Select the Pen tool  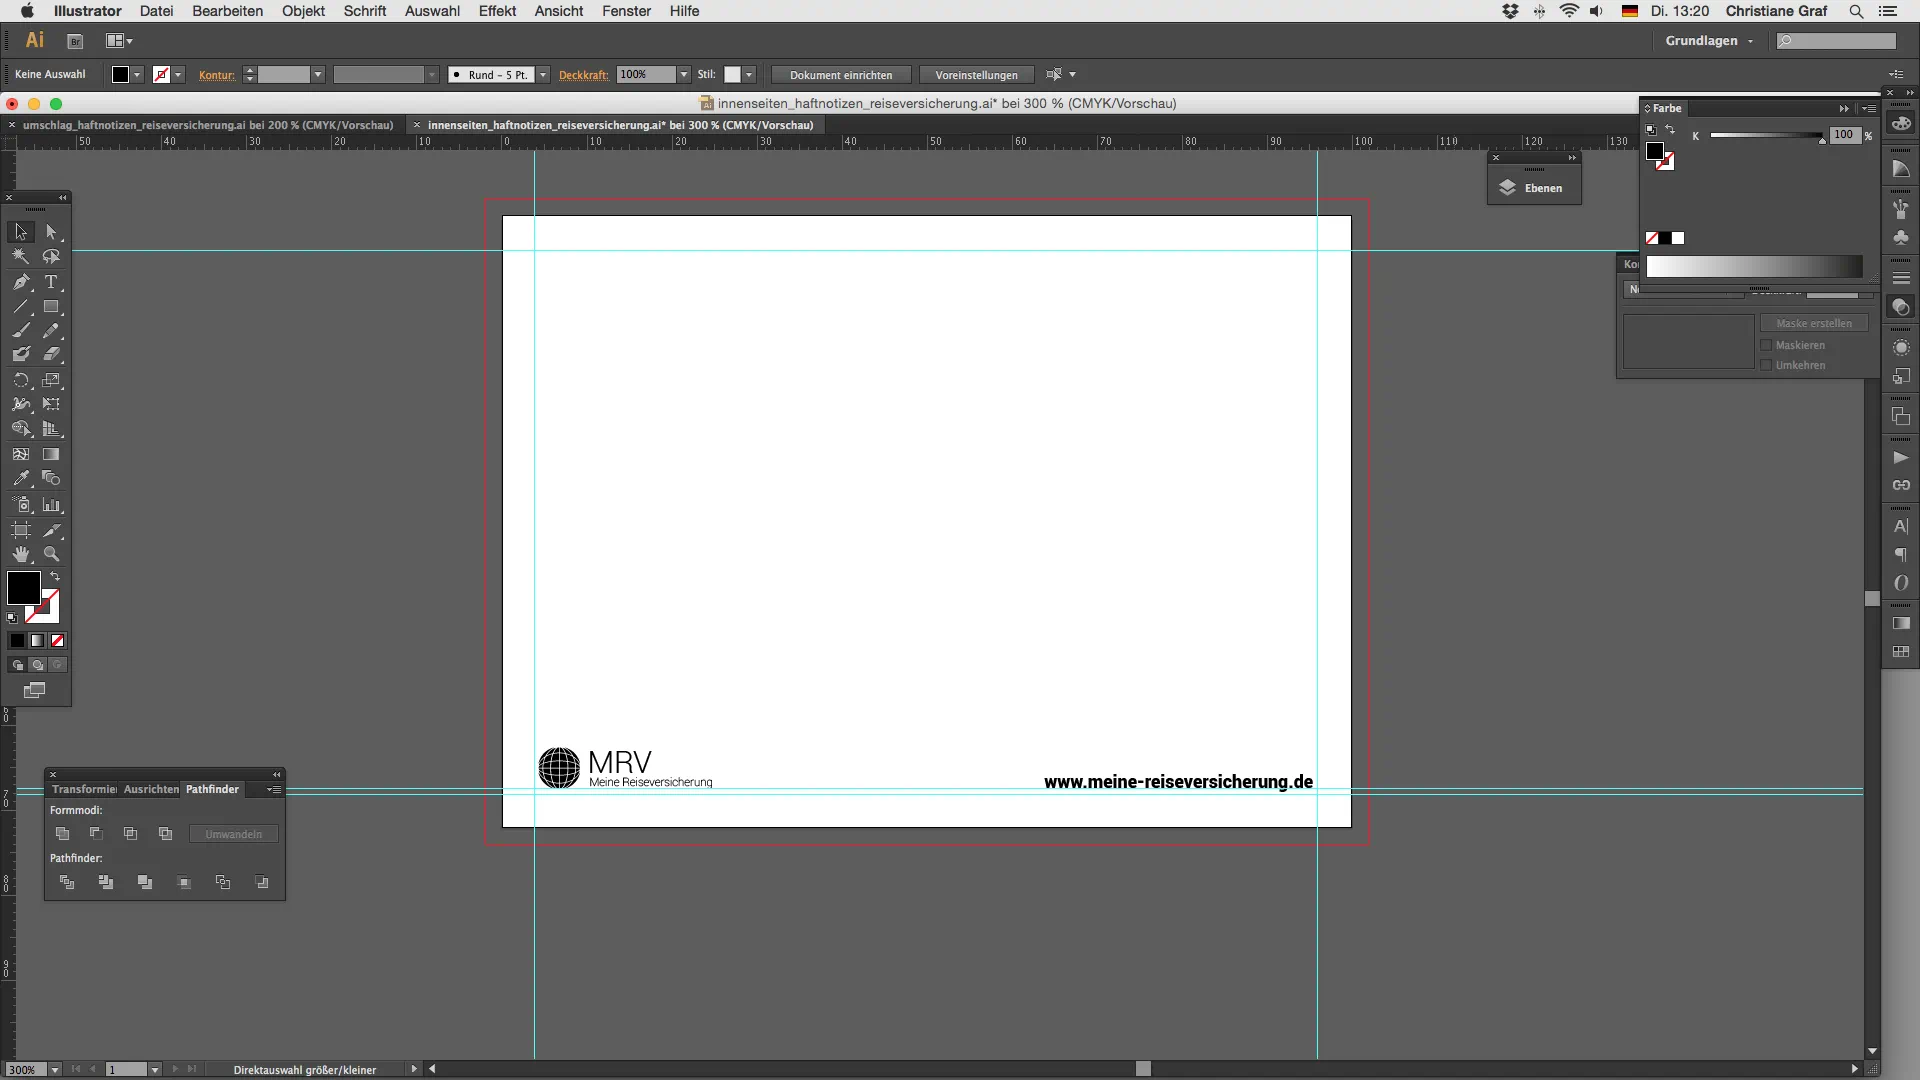pos(21,282)
